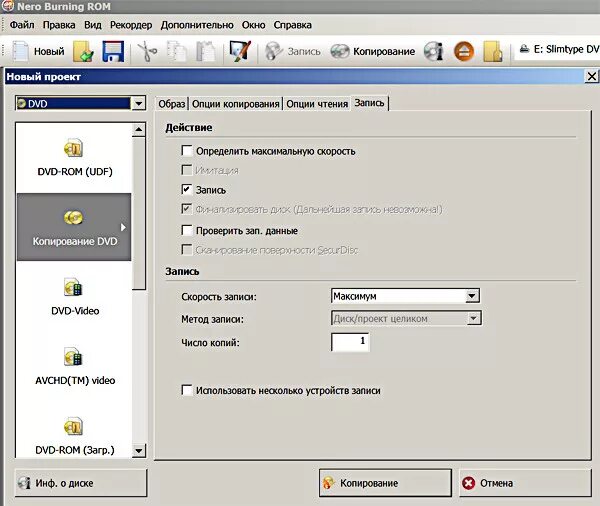The height and width of the screenshot is (506, 600).
Task: Select the DVD-ROM (Загр.) project icon
Action: pyautogui.click(x=73, y=426)
